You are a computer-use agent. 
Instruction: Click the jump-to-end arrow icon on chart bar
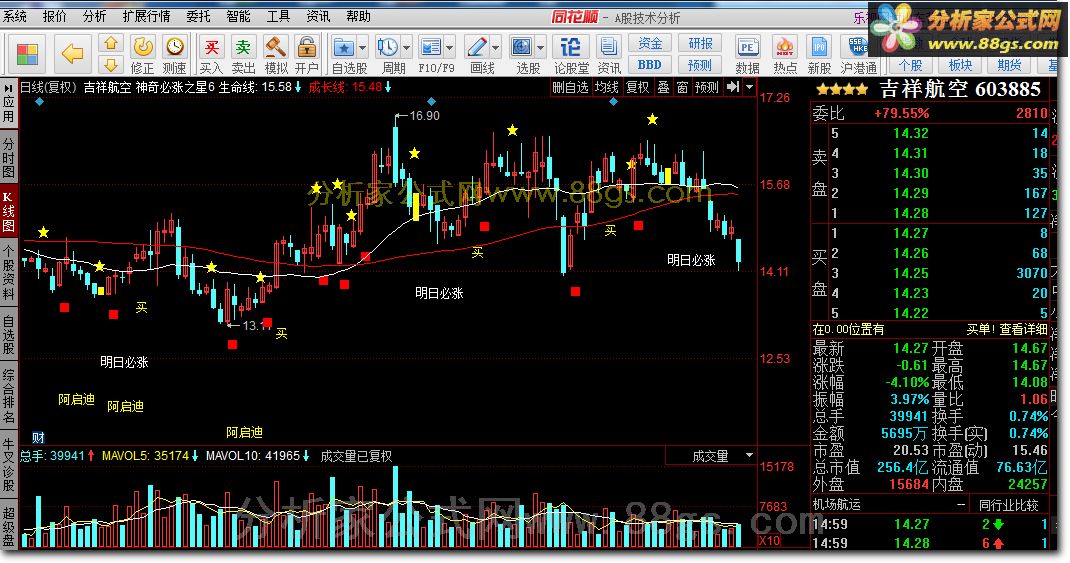733,87
